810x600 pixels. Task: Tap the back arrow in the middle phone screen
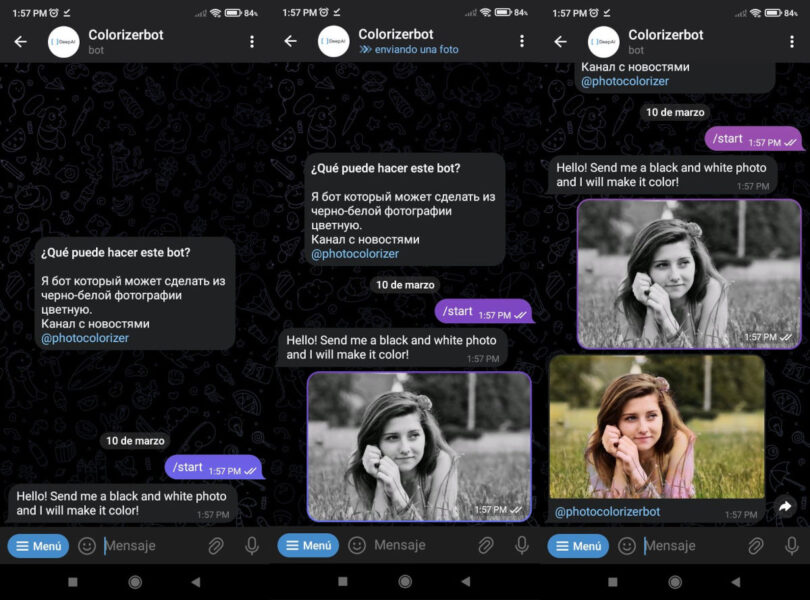click(x=291, y=41)
